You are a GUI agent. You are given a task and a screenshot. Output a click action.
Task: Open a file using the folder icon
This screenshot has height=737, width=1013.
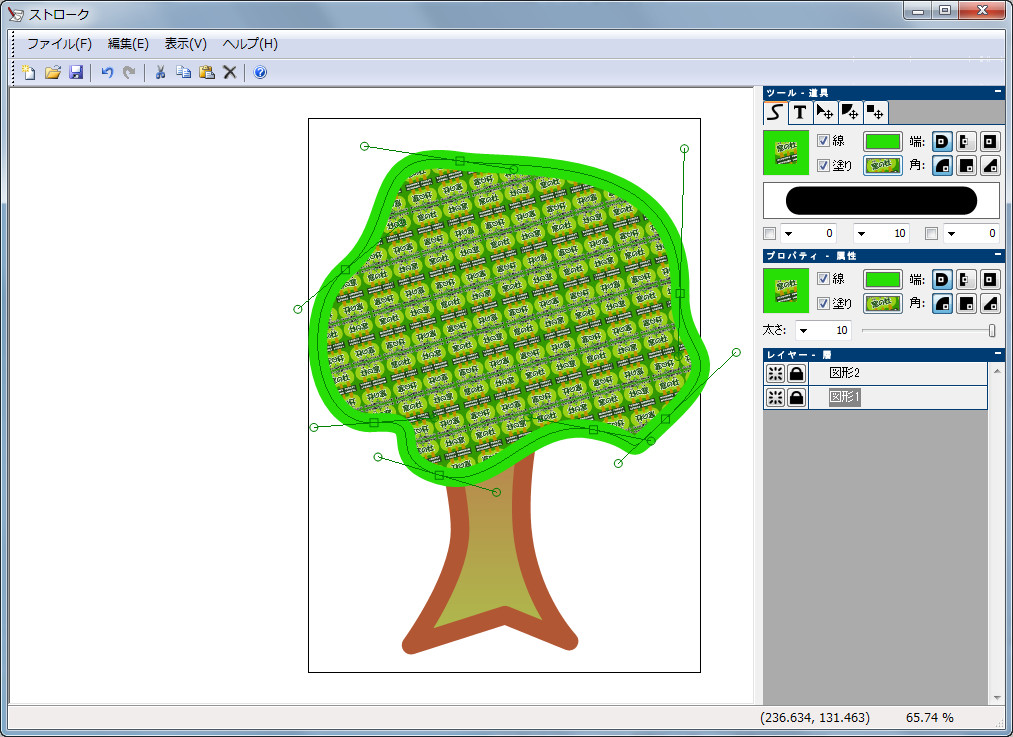coord(53,72)
